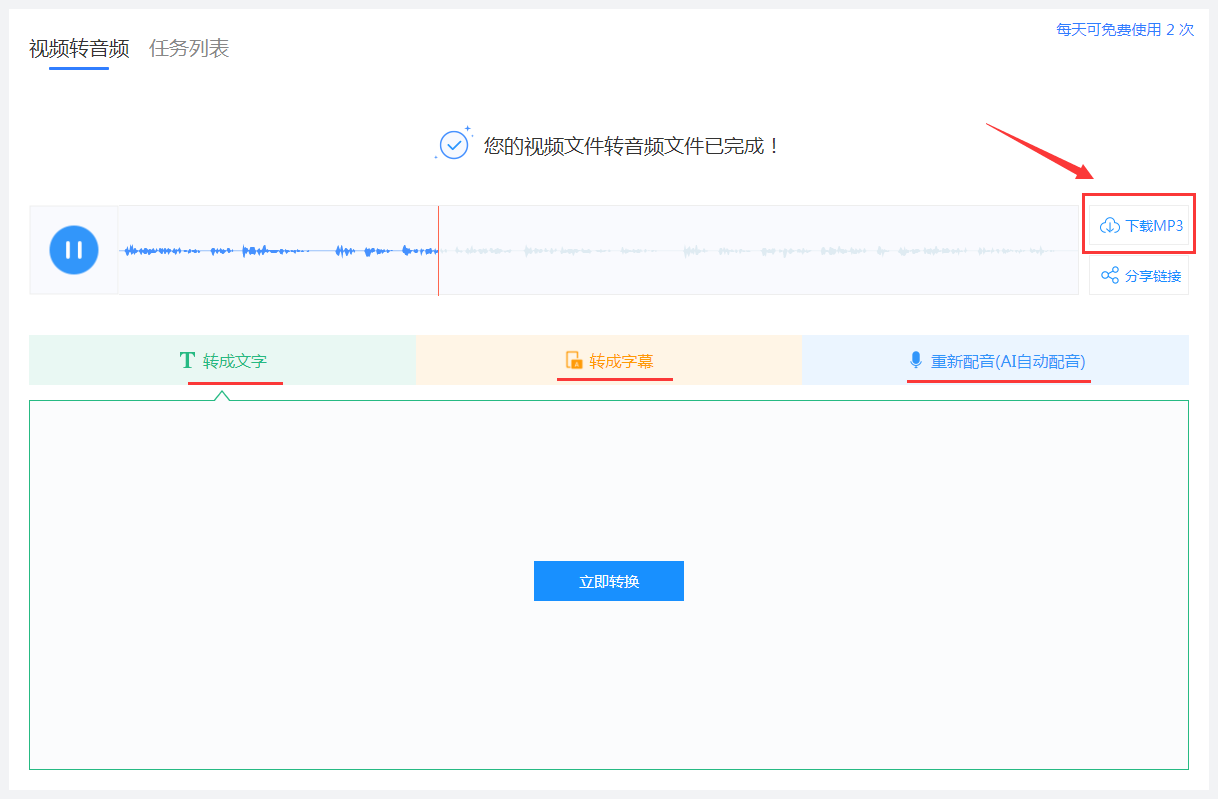Click the red playhead marker on the waveform
The height and width of the screenshot is (799, 1218).
click(438, 250)
